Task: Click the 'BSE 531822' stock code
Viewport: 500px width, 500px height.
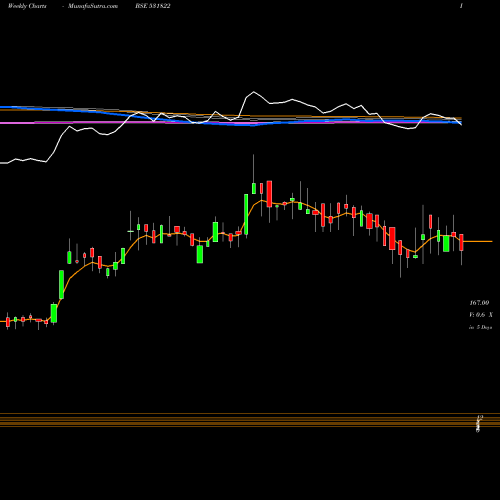Action: pyautogui.click(x=153, y=6)
